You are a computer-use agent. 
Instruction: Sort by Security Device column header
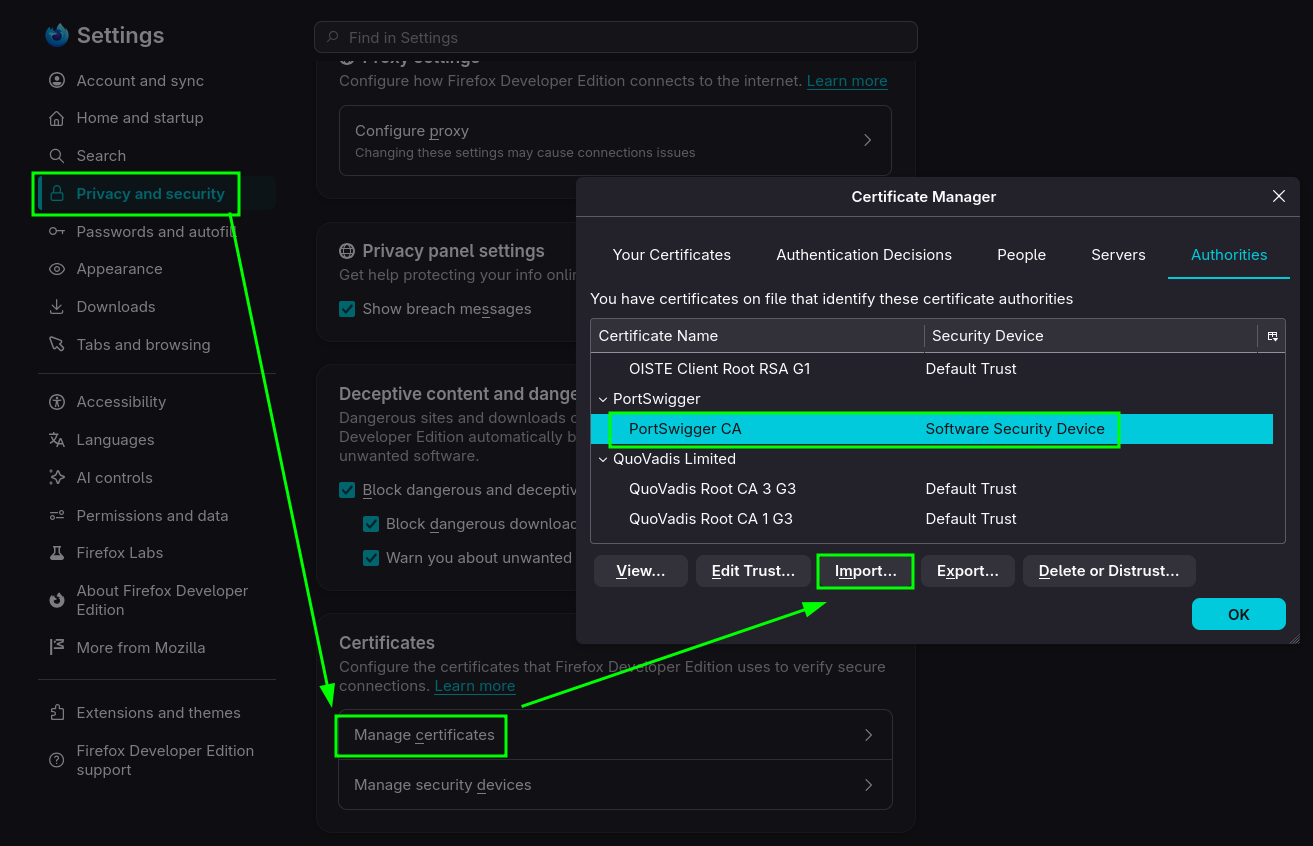click(x=1091, y=336)
